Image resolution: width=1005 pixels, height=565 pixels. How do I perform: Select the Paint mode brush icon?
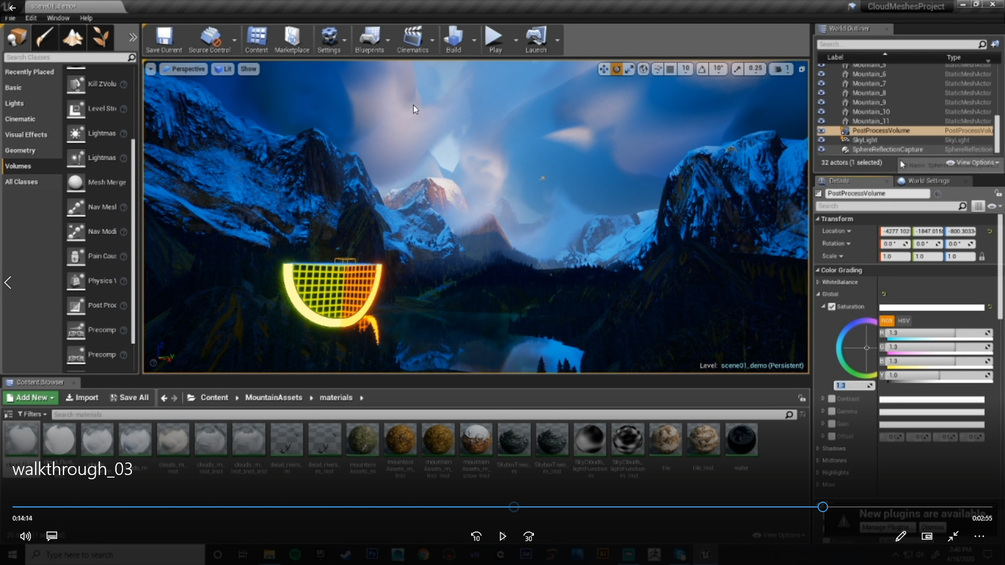[x=45, y=37]
